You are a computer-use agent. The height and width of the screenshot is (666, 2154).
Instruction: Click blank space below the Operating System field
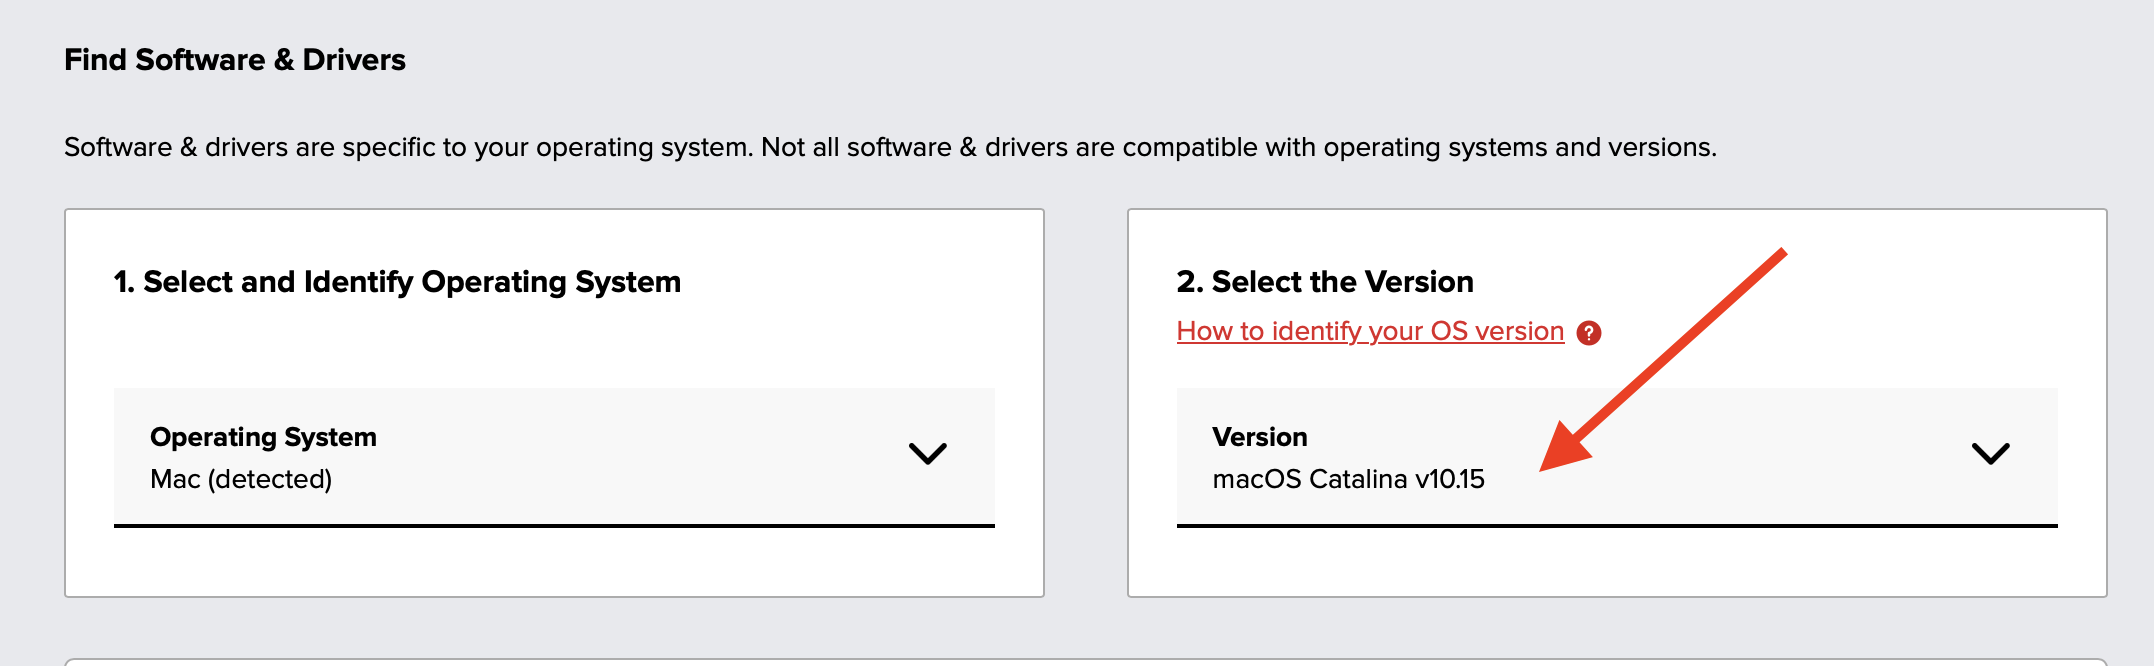(x=553, y=562)
